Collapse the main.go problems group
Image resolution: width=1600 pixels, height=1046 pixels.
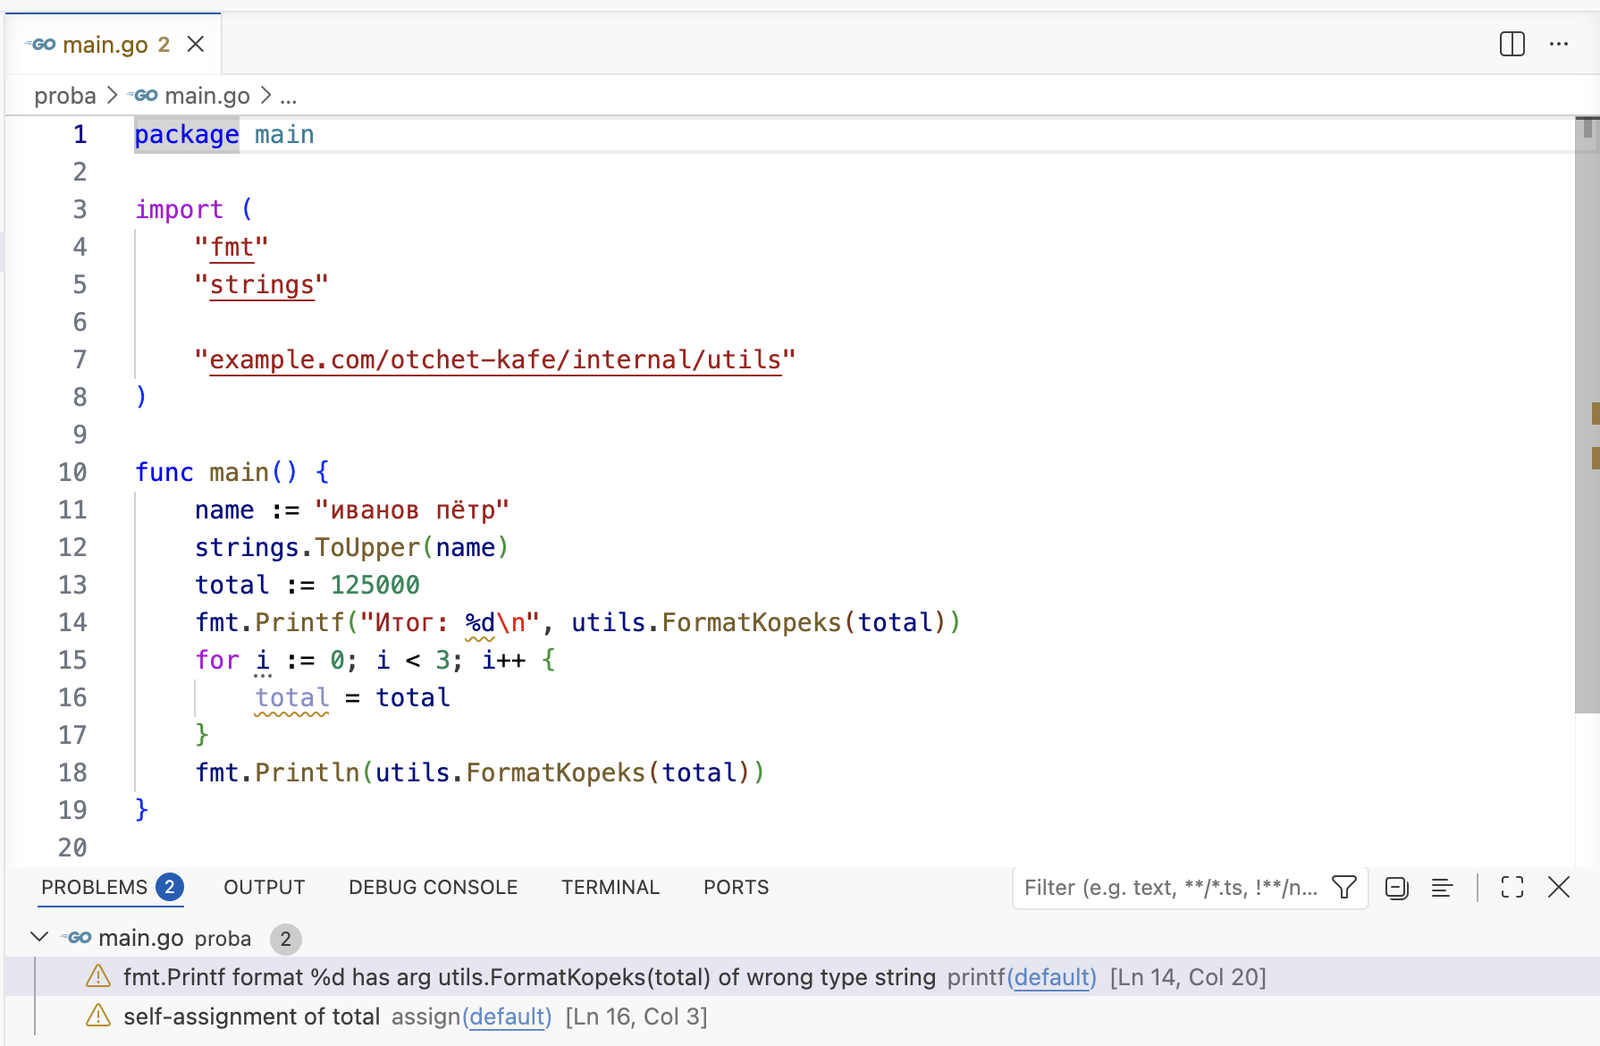click(39, 937)
